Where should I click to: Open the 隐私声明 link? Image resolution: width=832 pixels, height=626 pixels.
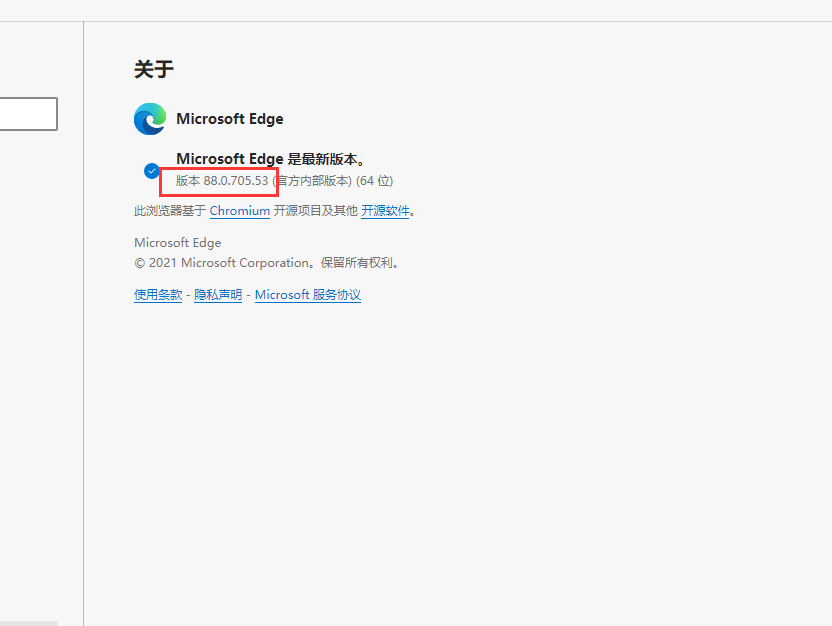click(217, 294)
